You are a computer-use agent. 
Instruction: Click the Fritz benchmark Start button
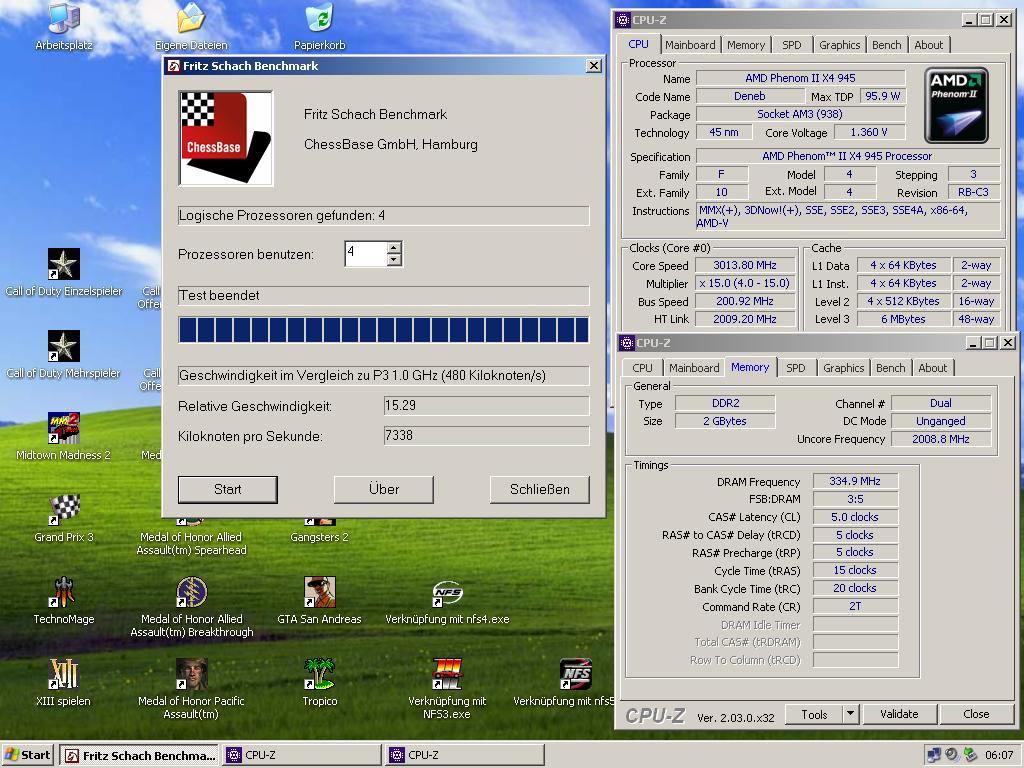[227, 489]
